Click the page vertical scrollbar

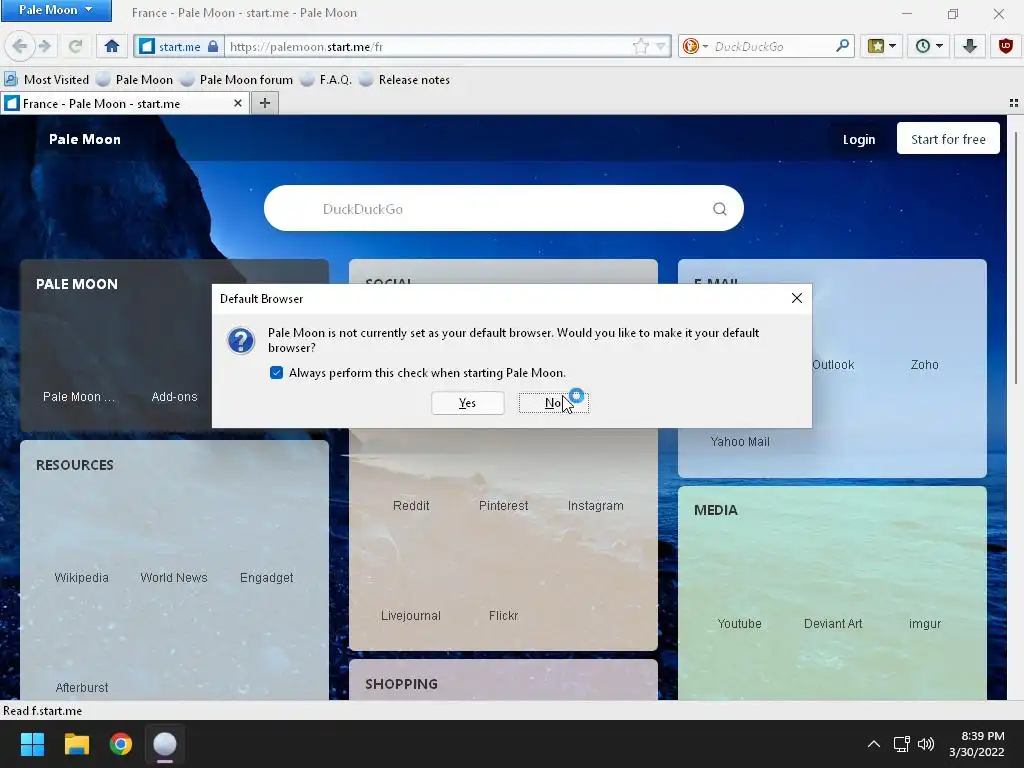click(1016, 258)
